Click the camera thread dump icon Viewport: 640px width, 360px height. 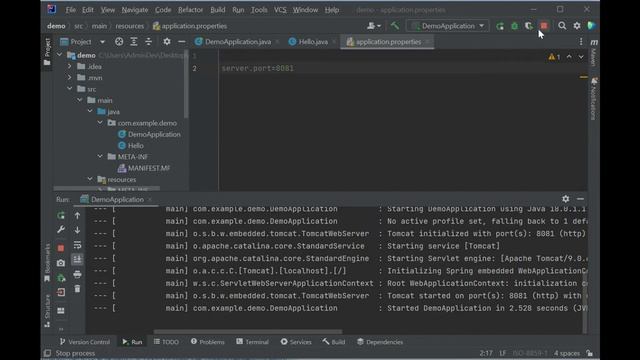click(61, 263)
